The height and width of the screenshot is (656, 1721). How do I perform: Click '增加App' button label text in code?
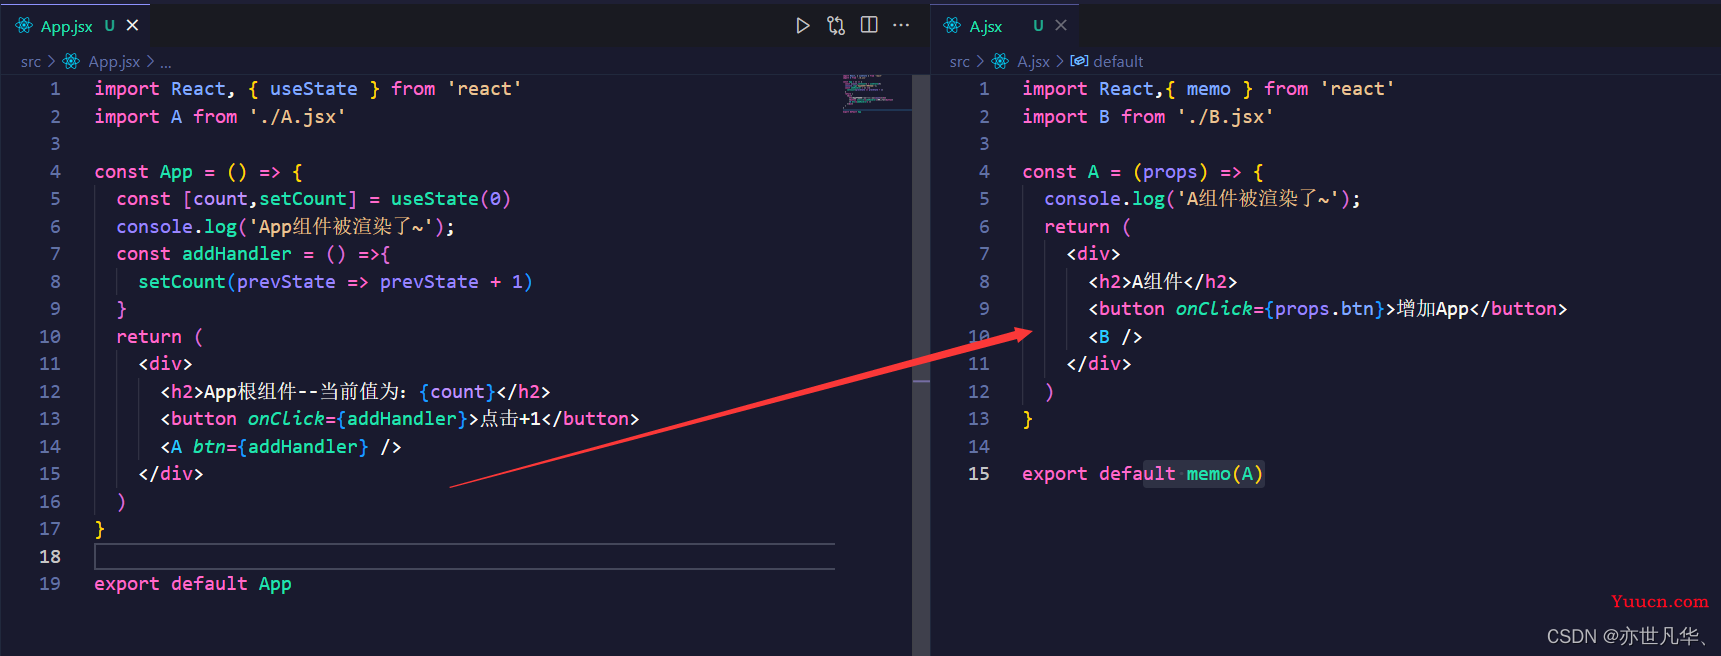[1432, 309]
